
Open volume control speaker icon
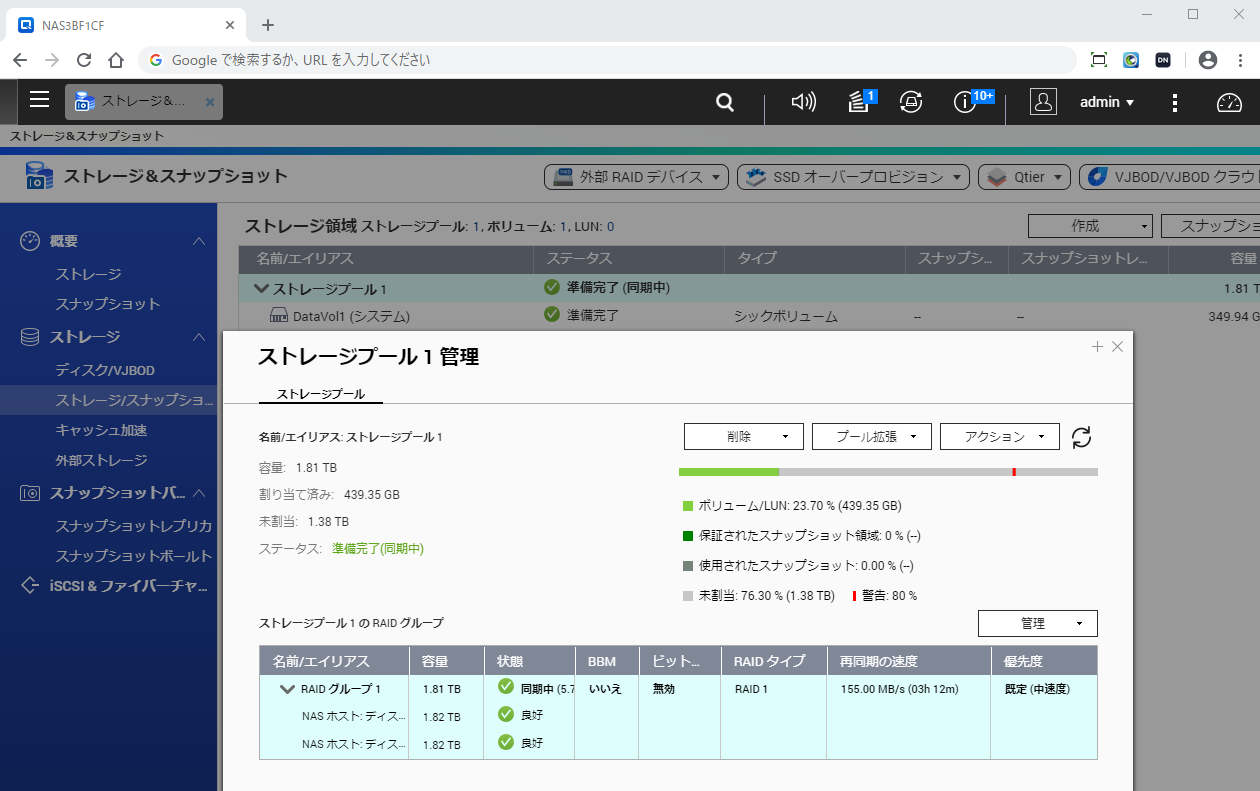[x=803, y=102]
